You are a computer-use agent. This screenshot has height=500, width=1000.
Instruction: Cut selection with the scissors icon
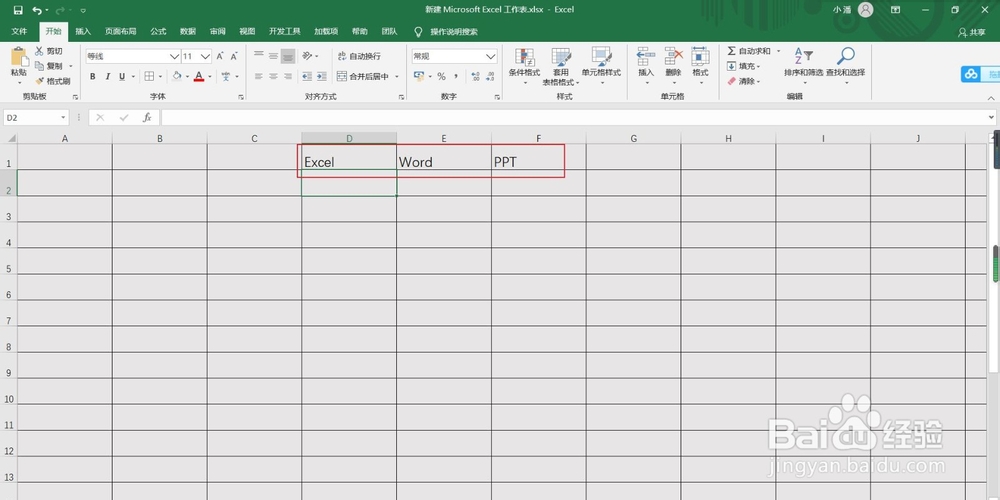click(39, 51)
